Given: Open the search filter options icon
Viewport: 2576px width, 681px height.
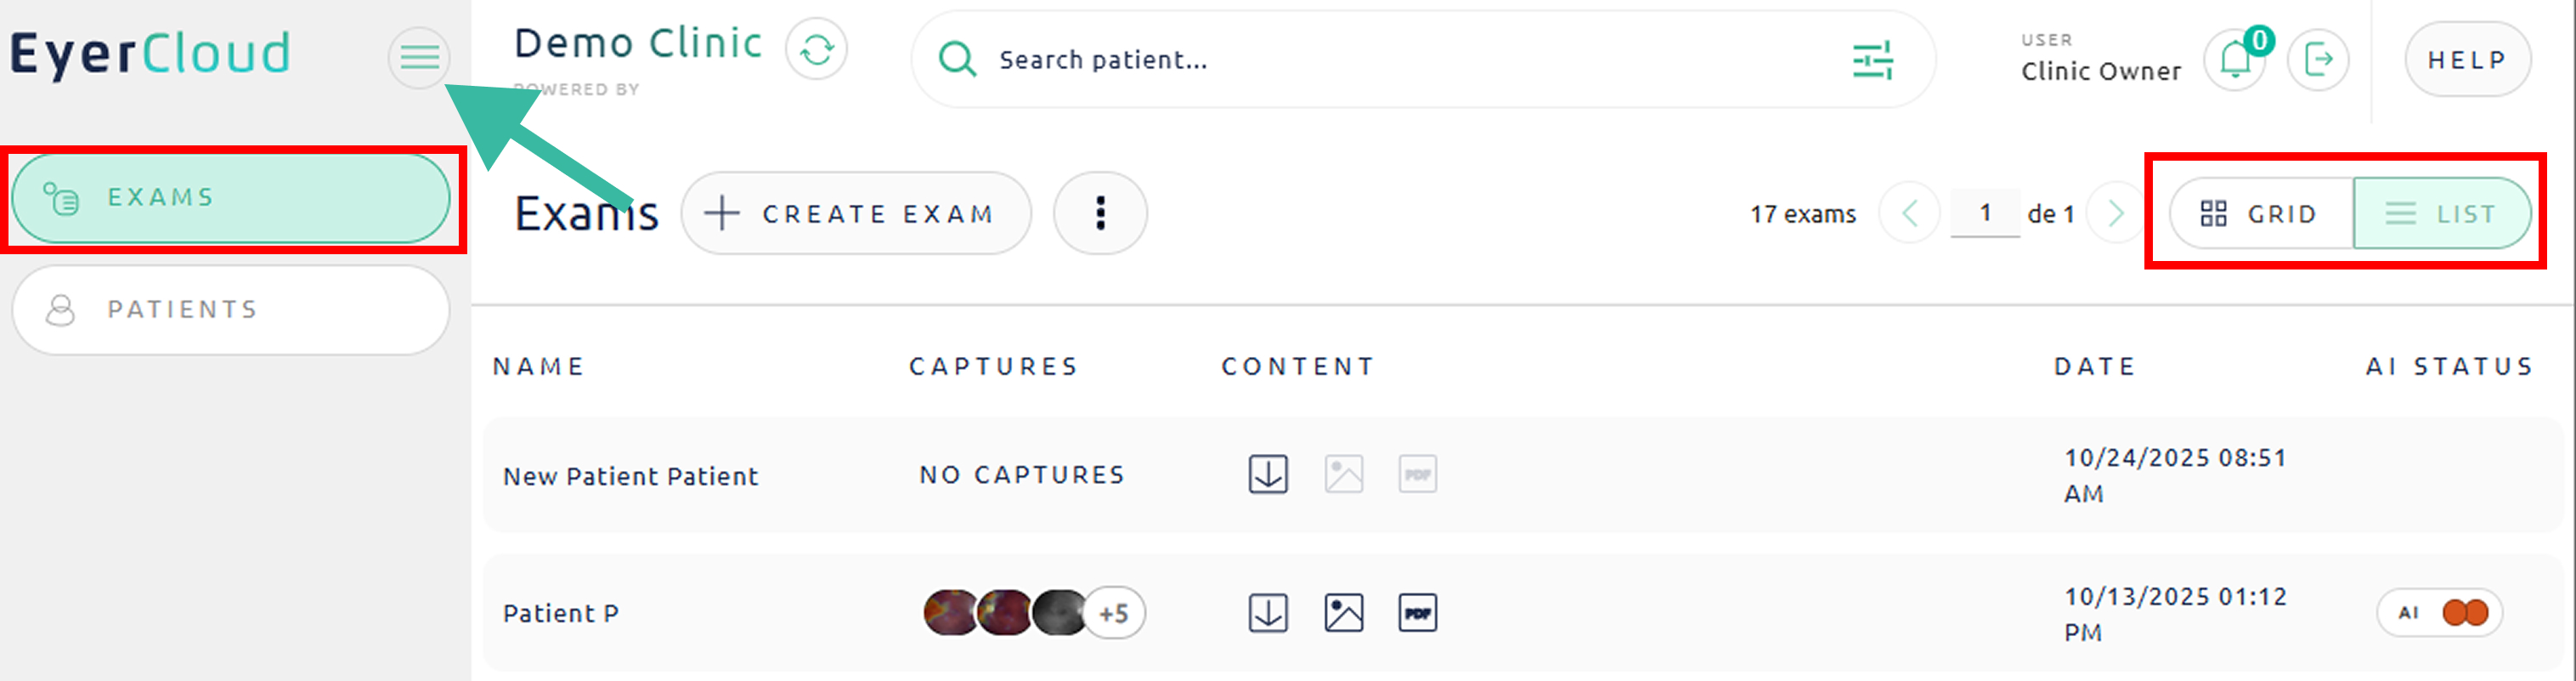Looking at the screenshot, I should (x=1871, y=60).
